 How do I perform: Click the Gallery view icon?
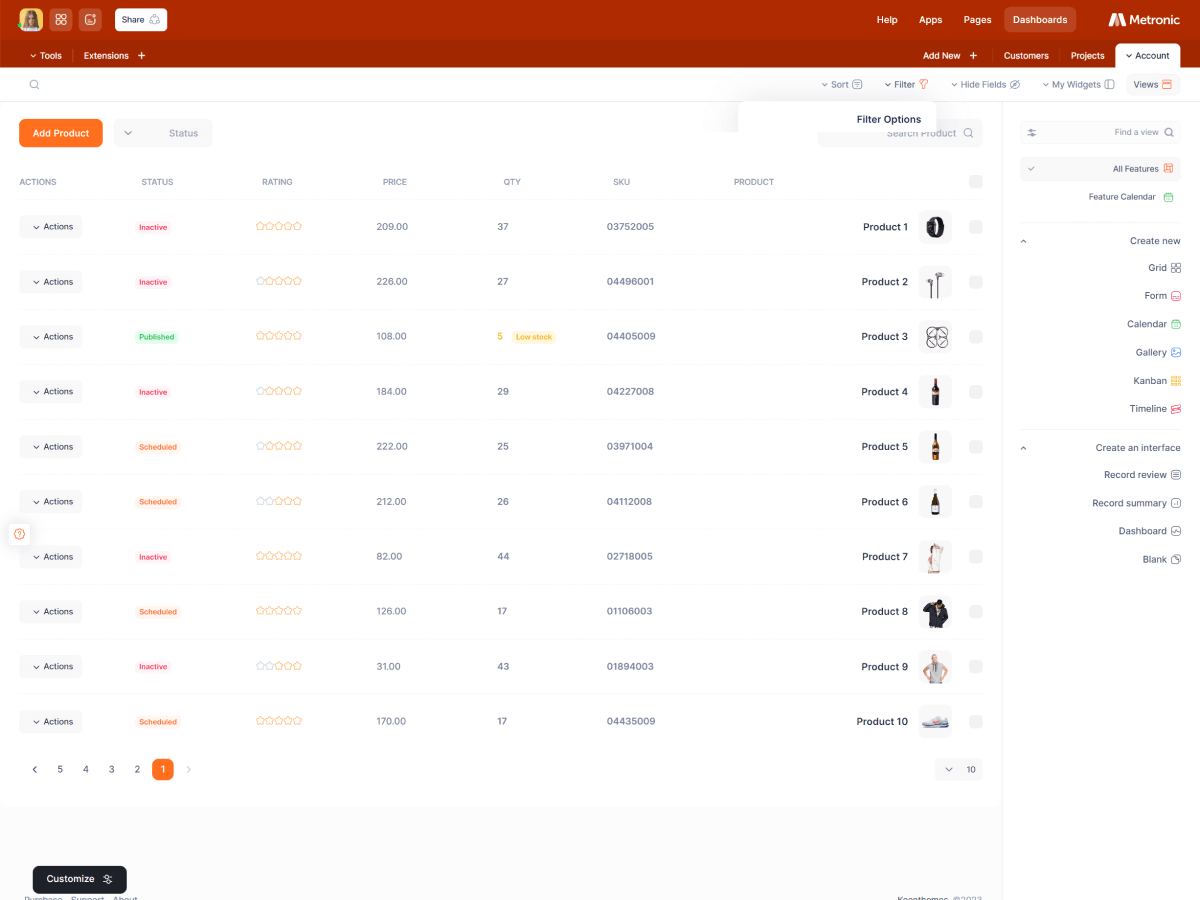coord(1176,353)
